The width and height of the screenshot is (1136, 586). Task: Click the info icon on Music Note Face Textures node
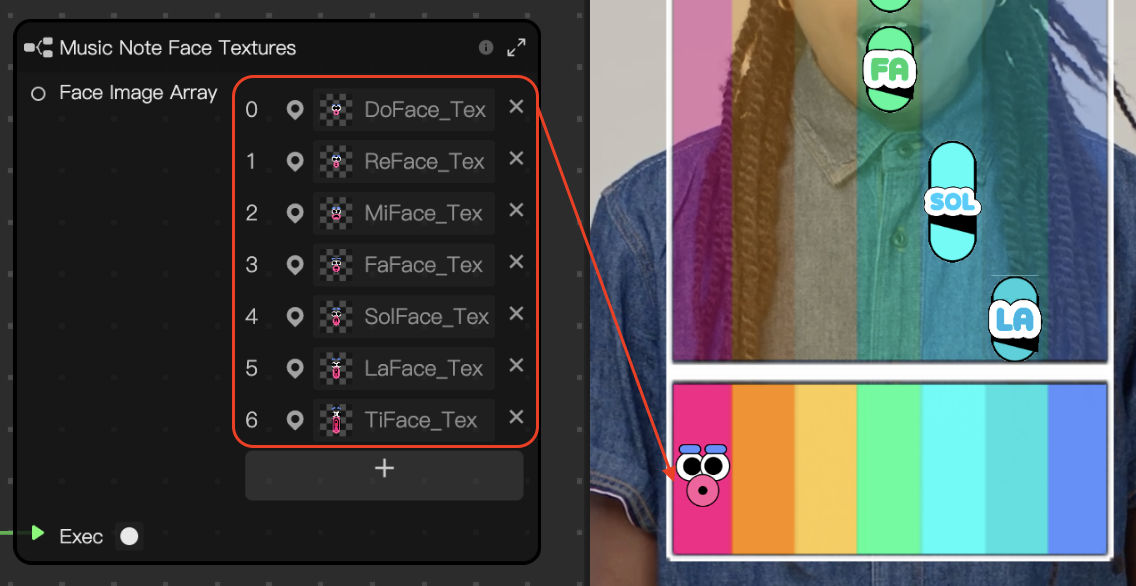[486, 48]
